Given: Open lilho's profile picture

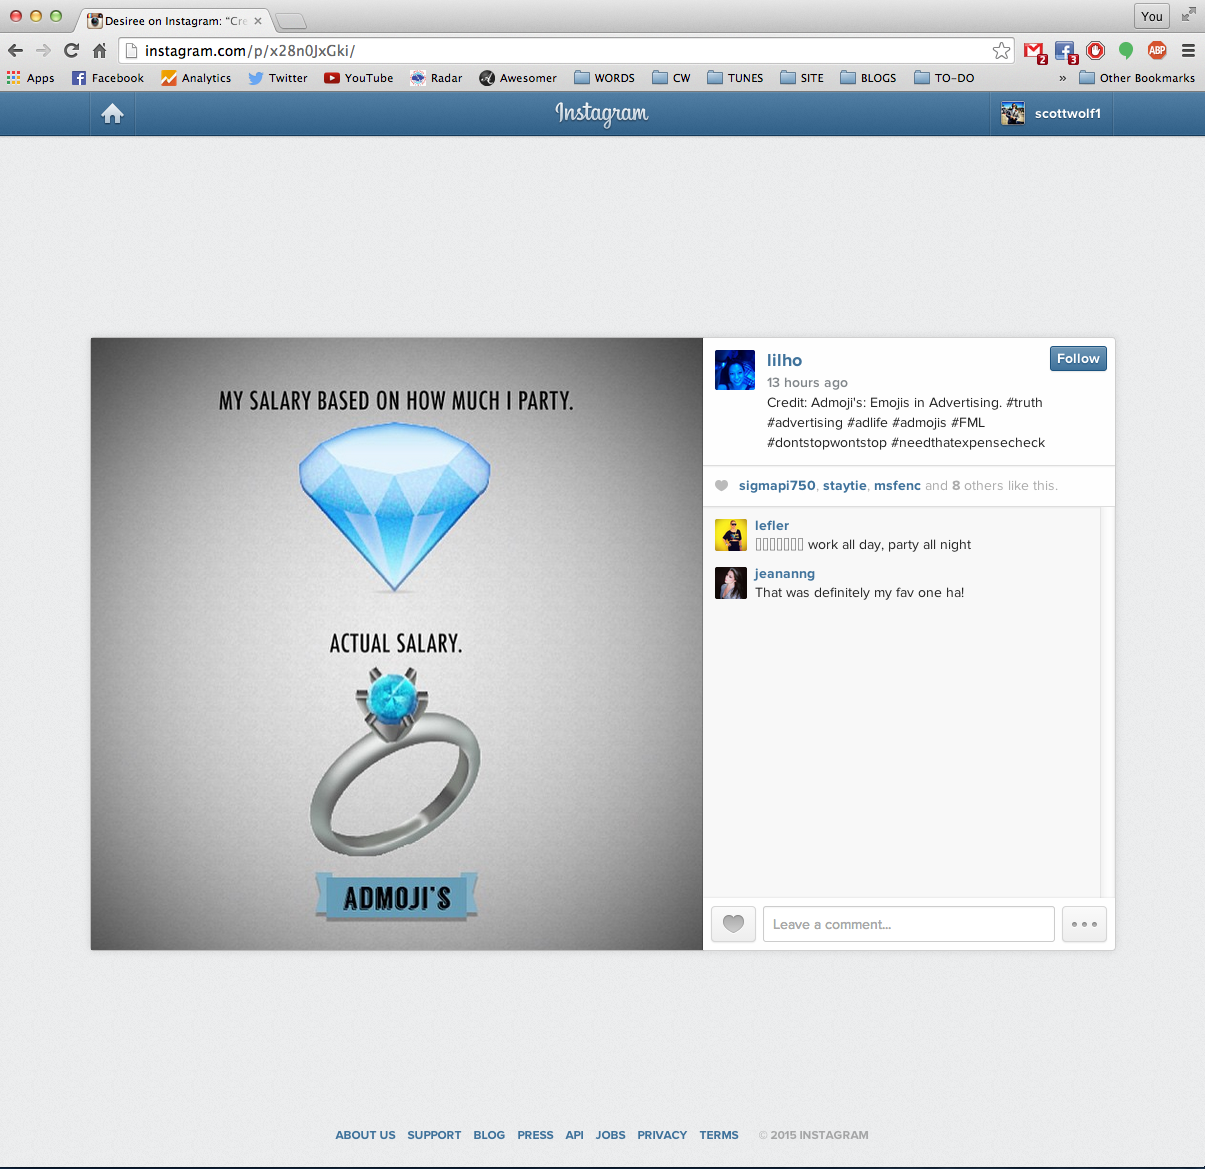Looking at the screenshot, I should [x=735, y=370].
